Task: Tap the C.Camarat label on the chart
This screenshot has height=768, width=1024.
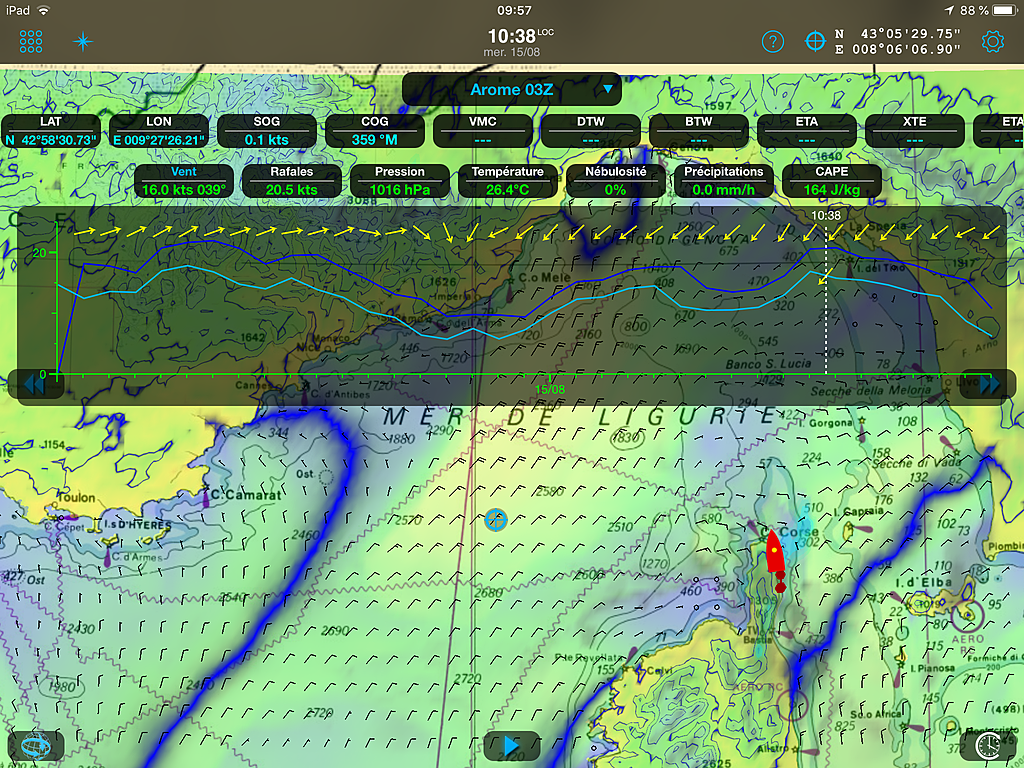Action: pyautogui.click(x=246, y=494)
